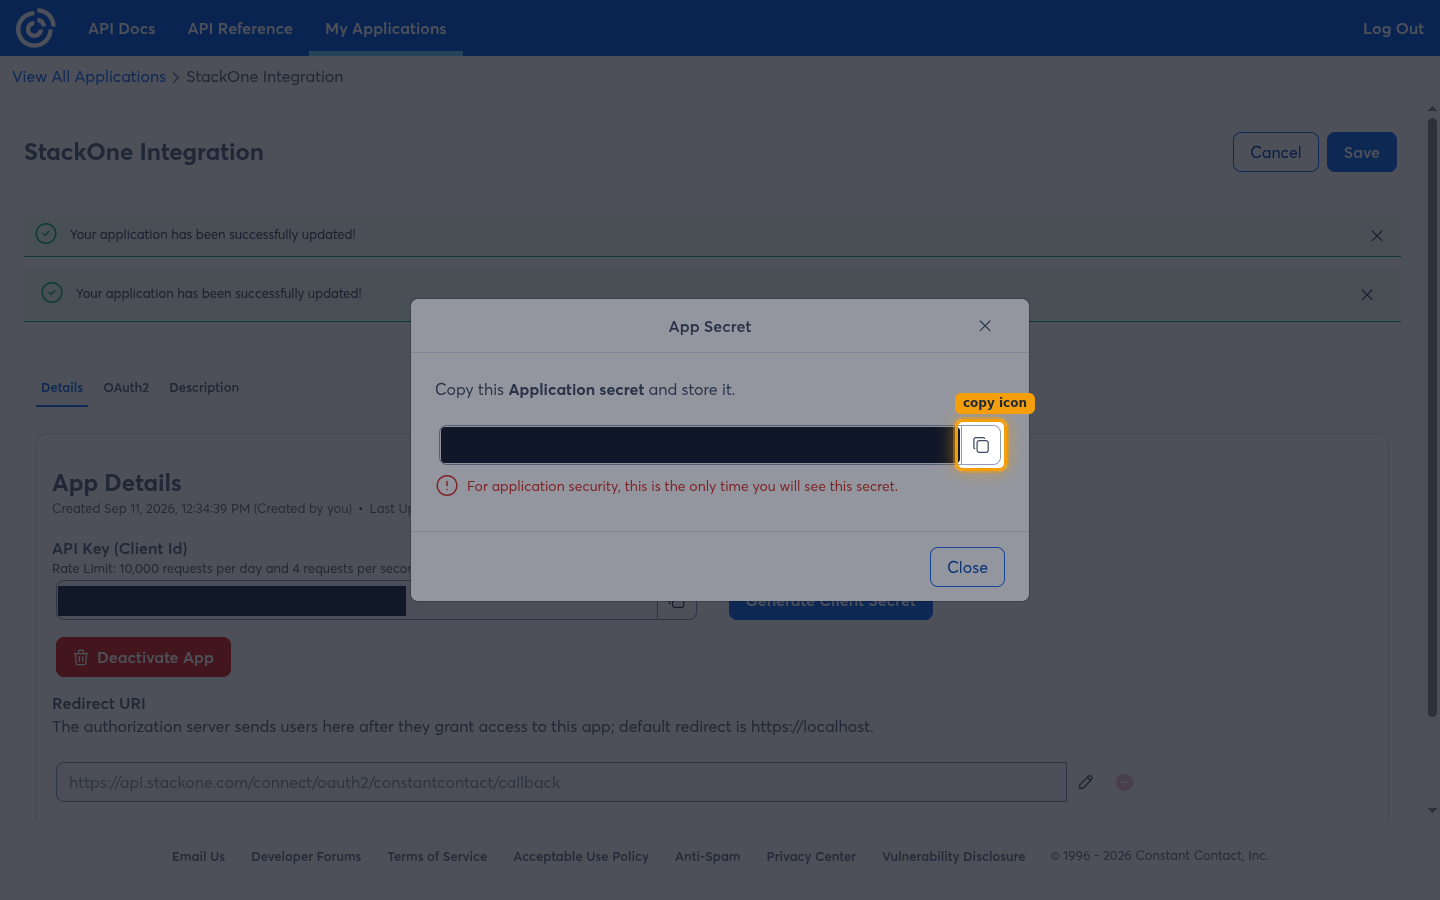Save the StackOne Integration application
This screenshot has height=900, width=1440.
click(1361, 152)
